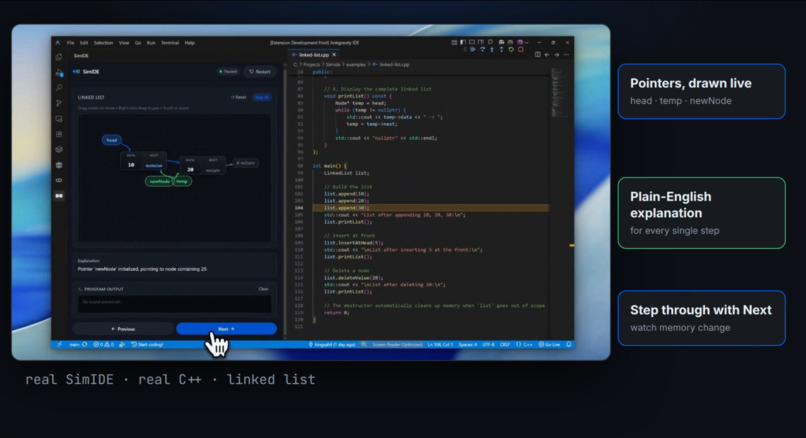Click the Next step button
Image resolution: width=806 pixels, height=438 pixels.
(226, 329)
